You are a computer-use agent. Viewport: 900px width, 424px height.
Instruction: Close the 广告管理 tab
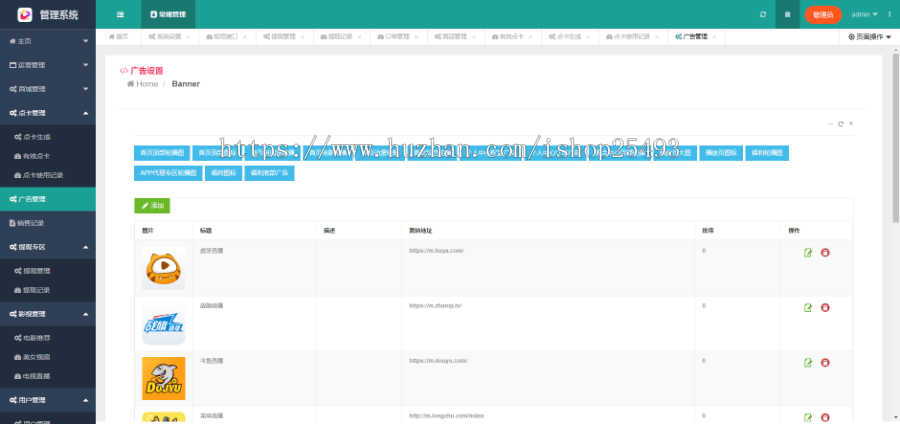click(714, 36)
